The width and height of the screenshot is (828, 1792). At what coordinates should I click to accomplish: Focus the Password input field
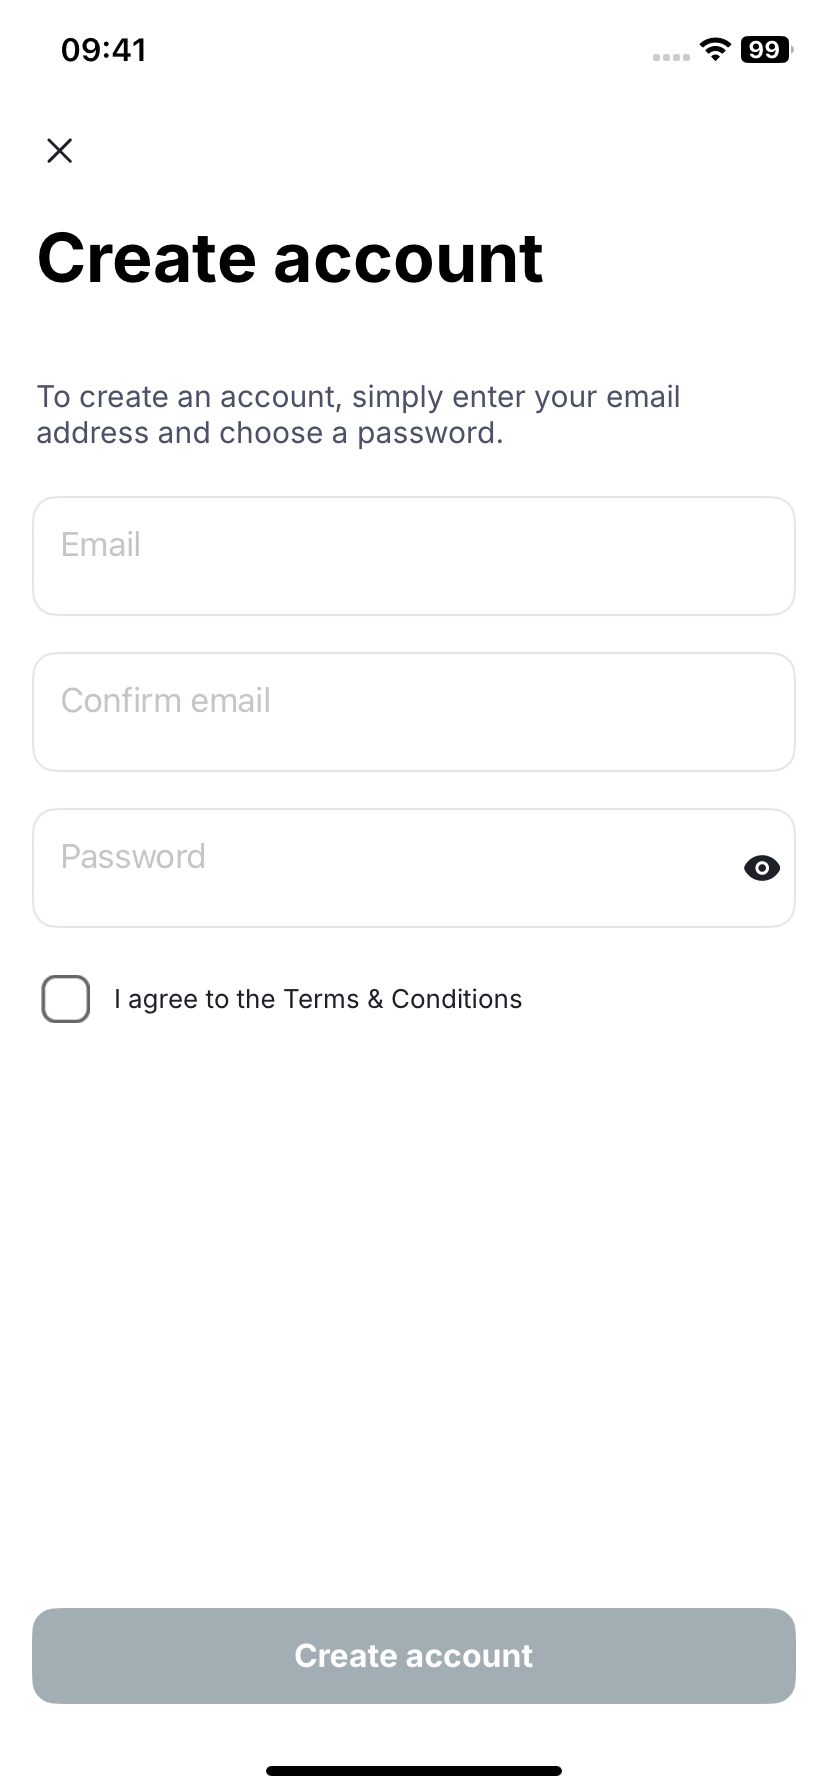414,868
